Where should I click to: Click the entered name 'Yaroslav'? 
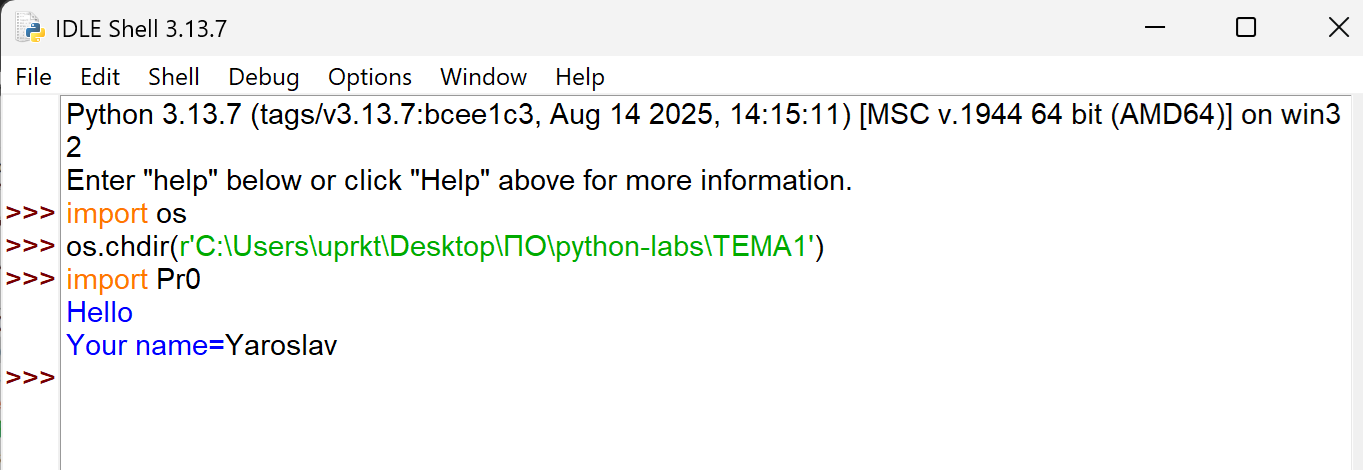281,346
